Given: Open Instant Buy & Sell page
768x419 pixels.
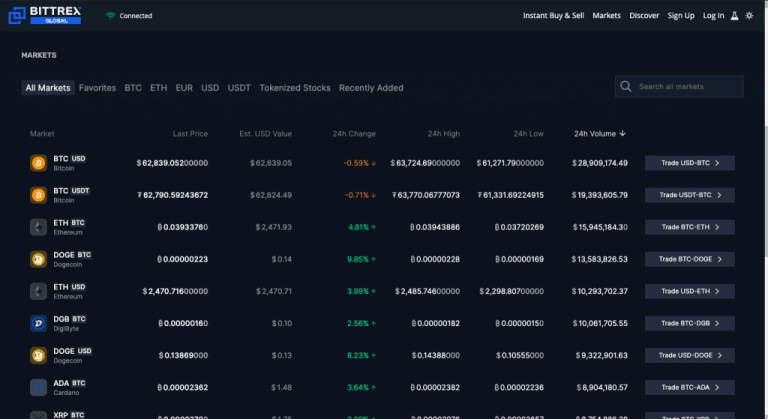Looking at the screenshot, I should [553, 16].
